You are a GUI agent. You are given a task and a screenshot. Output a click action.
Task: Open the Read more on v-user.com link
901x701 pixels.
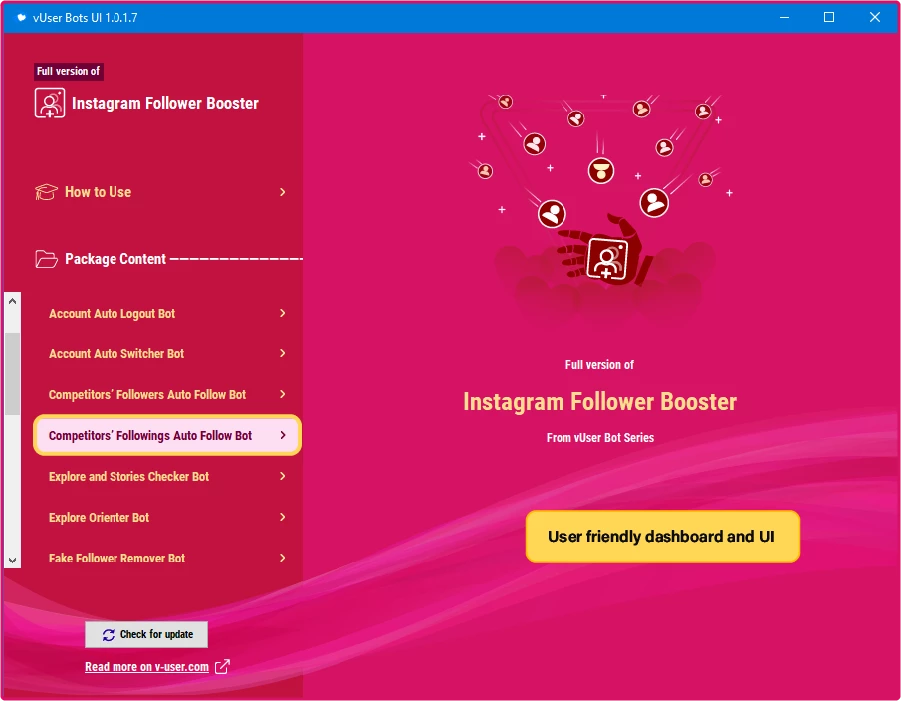point(147,667)
